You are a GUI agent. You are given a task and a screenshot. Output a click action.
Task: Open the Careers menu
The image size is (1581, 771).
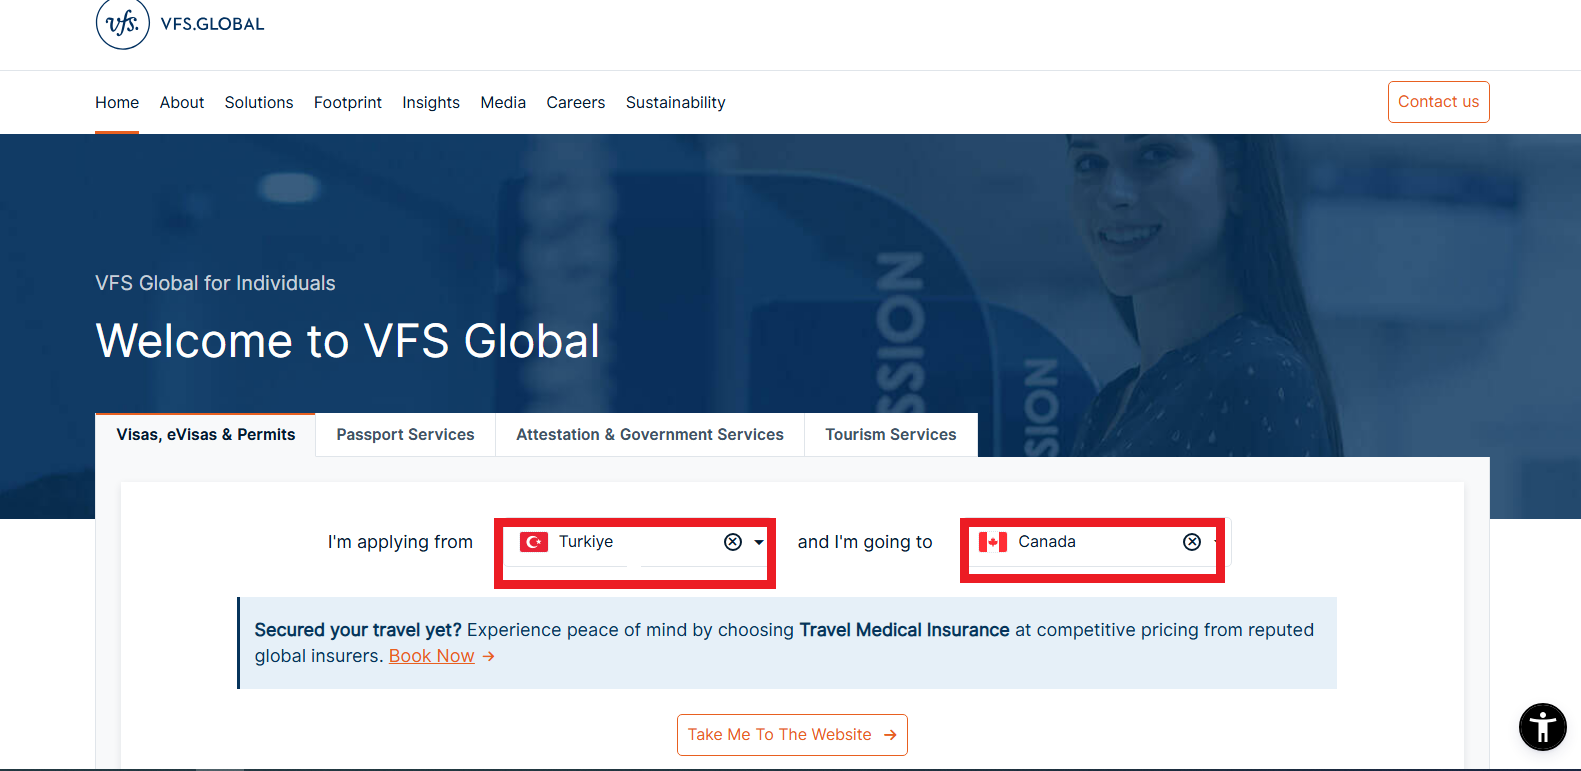tap(576, 102)
